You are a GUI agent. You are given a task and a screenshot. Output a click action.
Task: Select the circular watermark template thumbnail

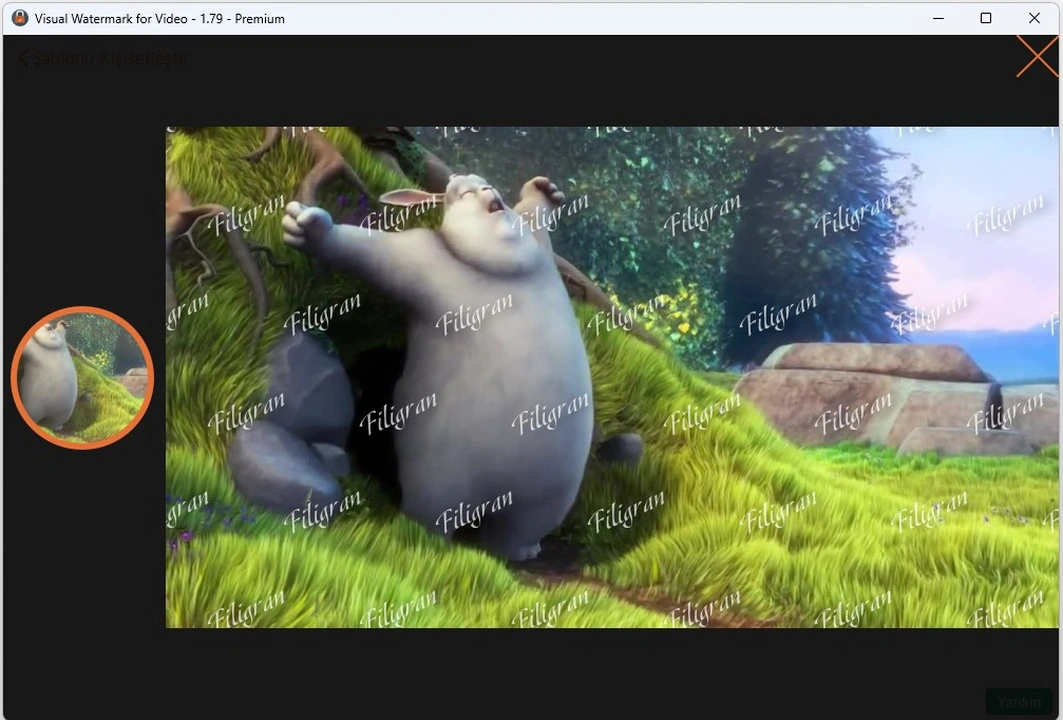[x=82, y=377]
